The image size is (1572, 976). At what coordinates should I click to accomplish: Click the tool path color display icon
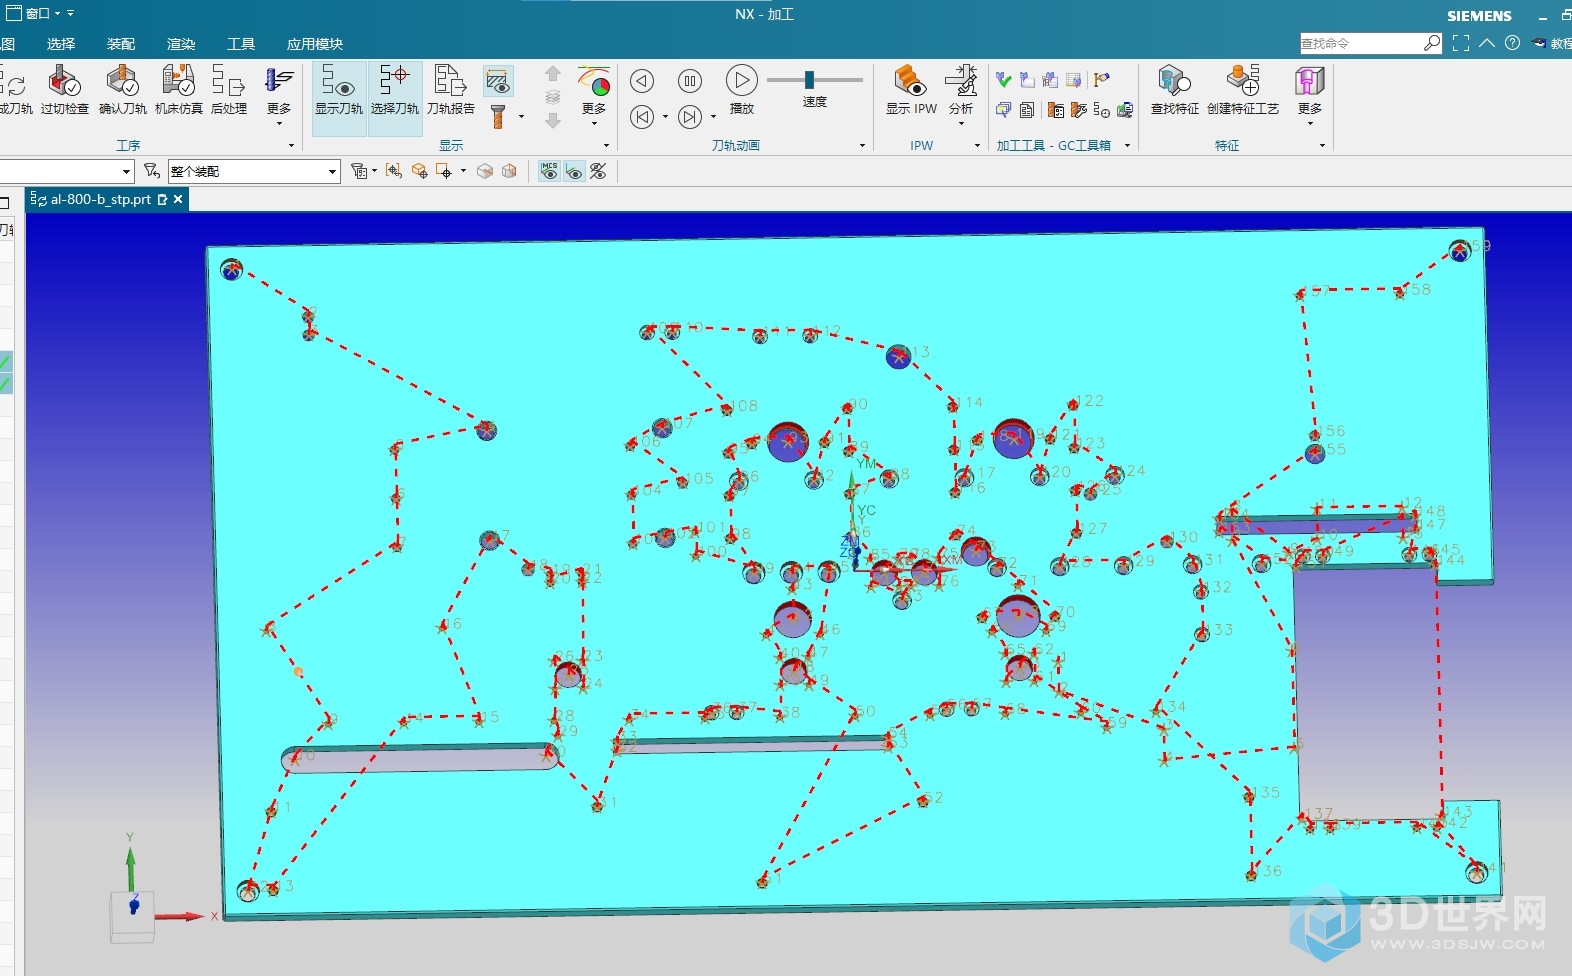pyautogui.click(x=594, y=80)
